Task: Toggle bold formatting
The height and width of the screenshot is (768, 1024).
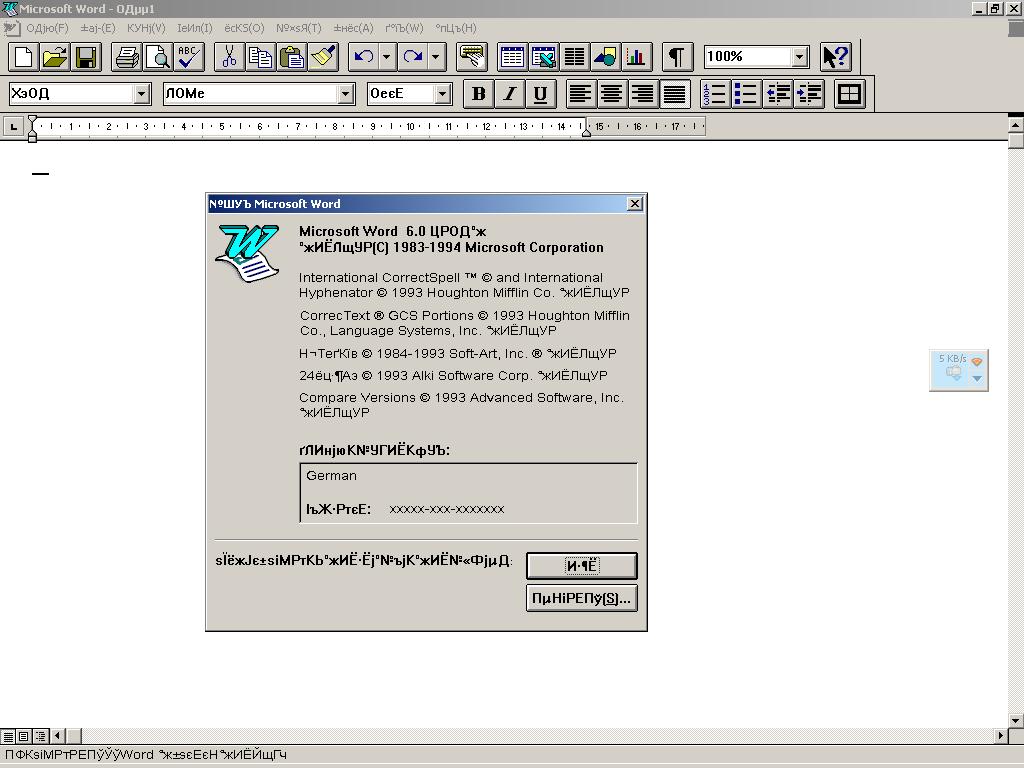Action: 479,94
